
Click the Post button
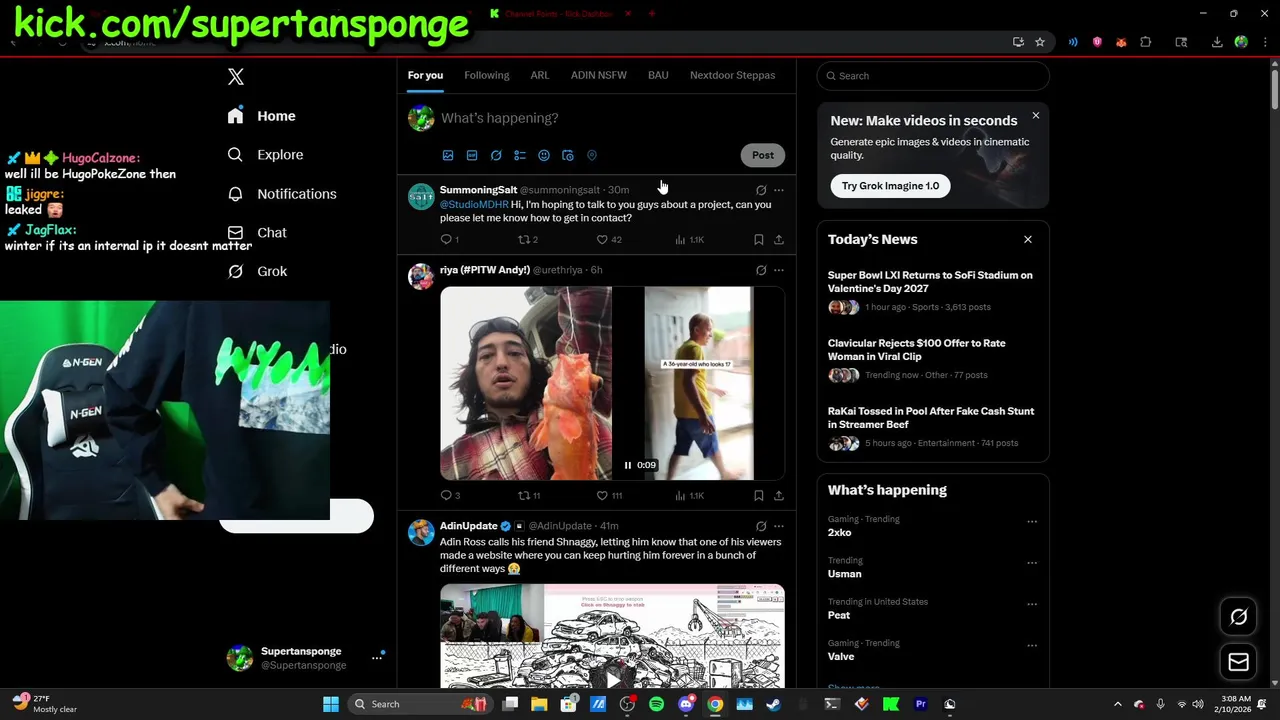(x=763, y=155)
